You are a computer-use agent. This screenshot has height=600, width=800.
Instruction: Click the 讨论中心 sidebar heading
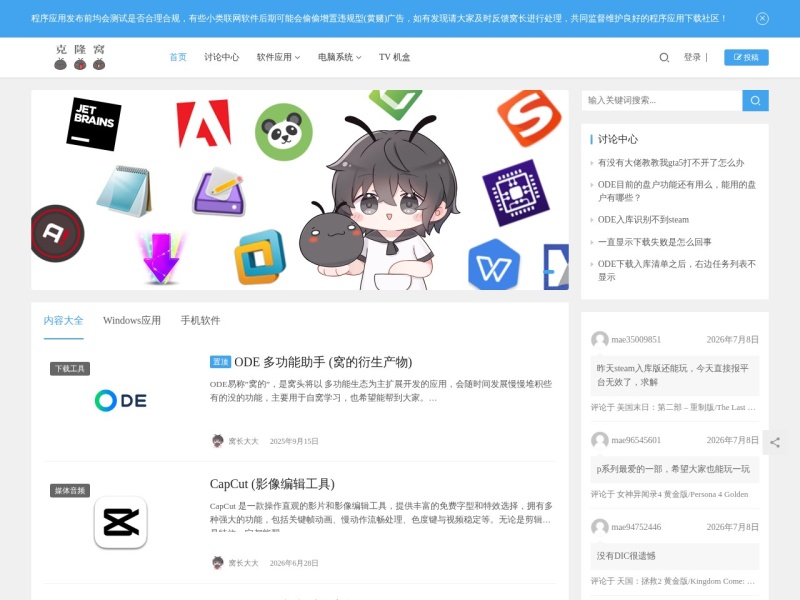click(x=618, y=139)
